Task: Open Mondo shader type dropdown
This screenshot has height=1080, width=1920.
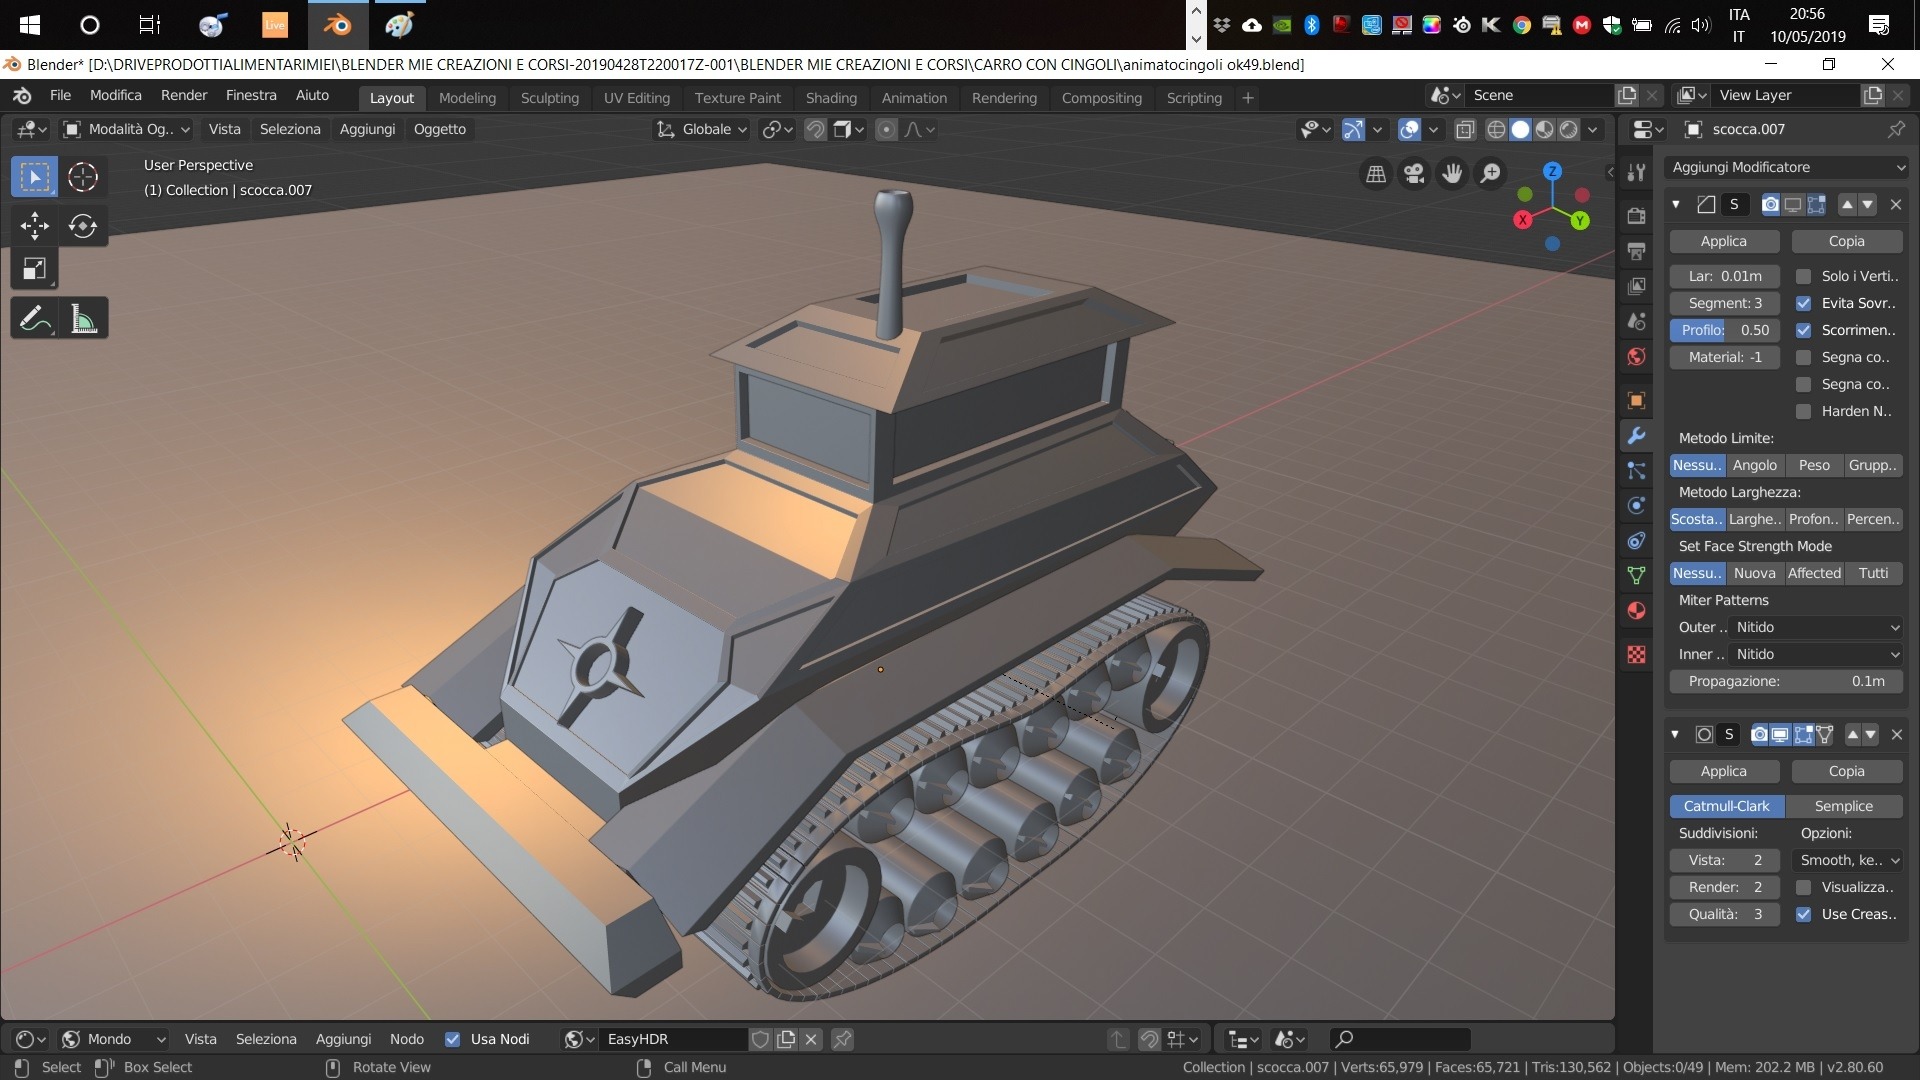Action: [x=113, y=1039]
